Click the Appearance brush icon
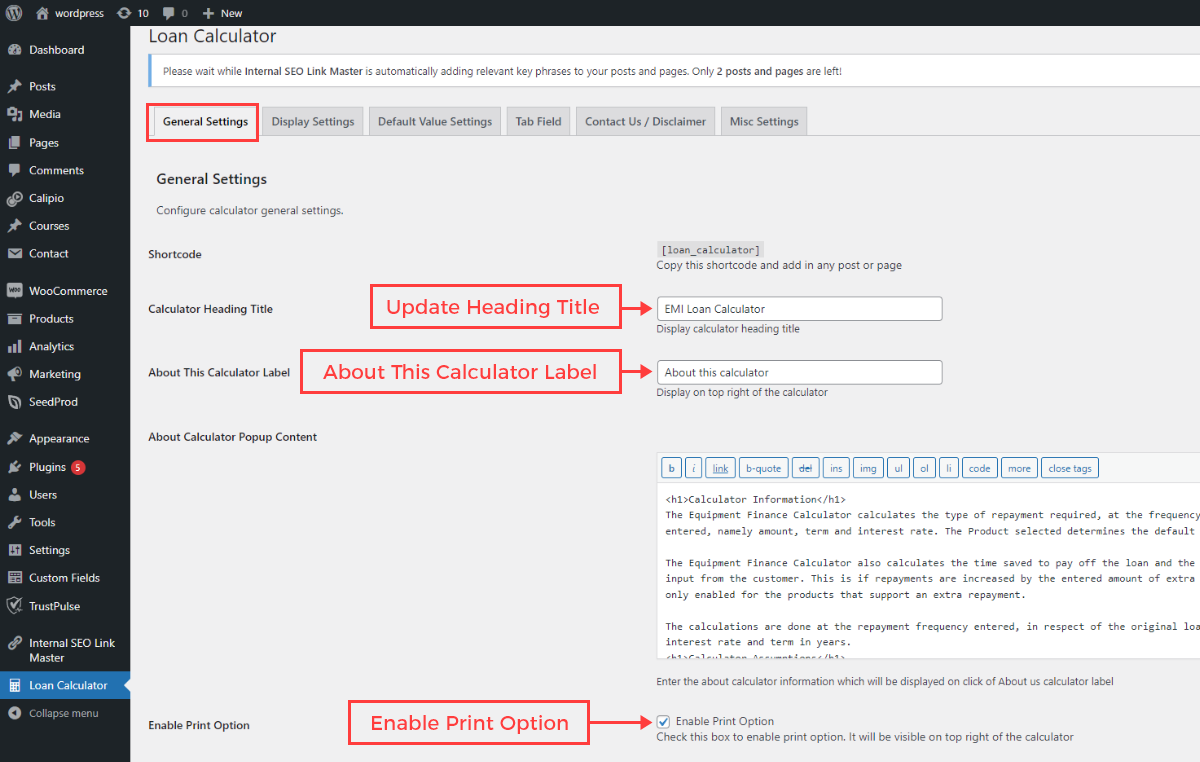 coord(14,439)
